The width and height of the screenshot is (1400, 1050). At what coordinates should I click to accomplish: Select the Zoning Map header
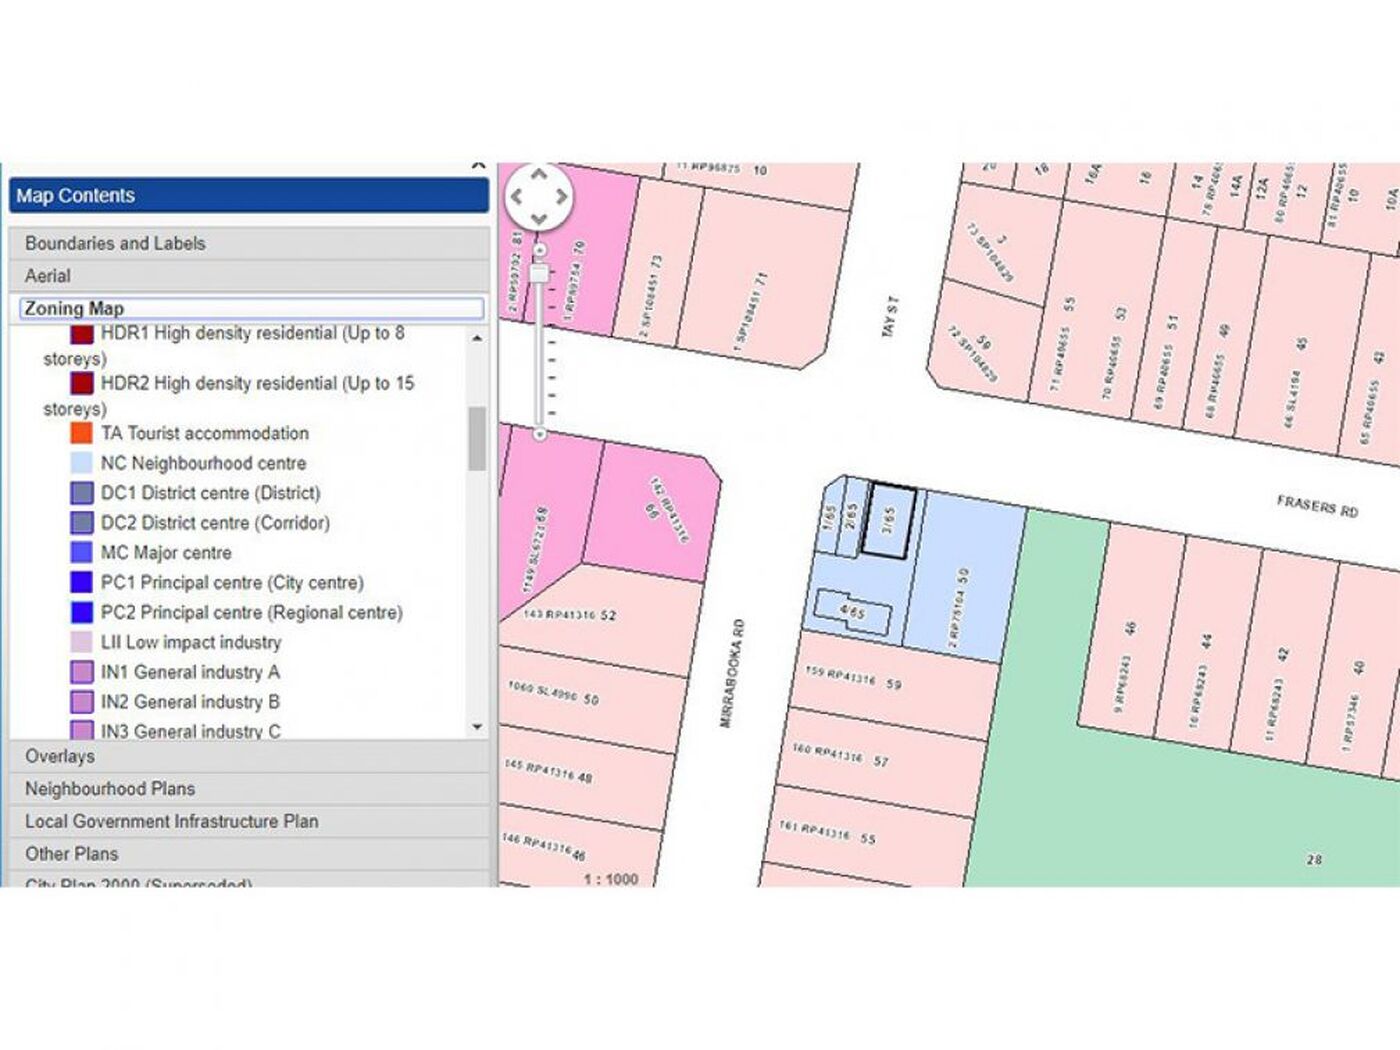(x=251, y=308)
